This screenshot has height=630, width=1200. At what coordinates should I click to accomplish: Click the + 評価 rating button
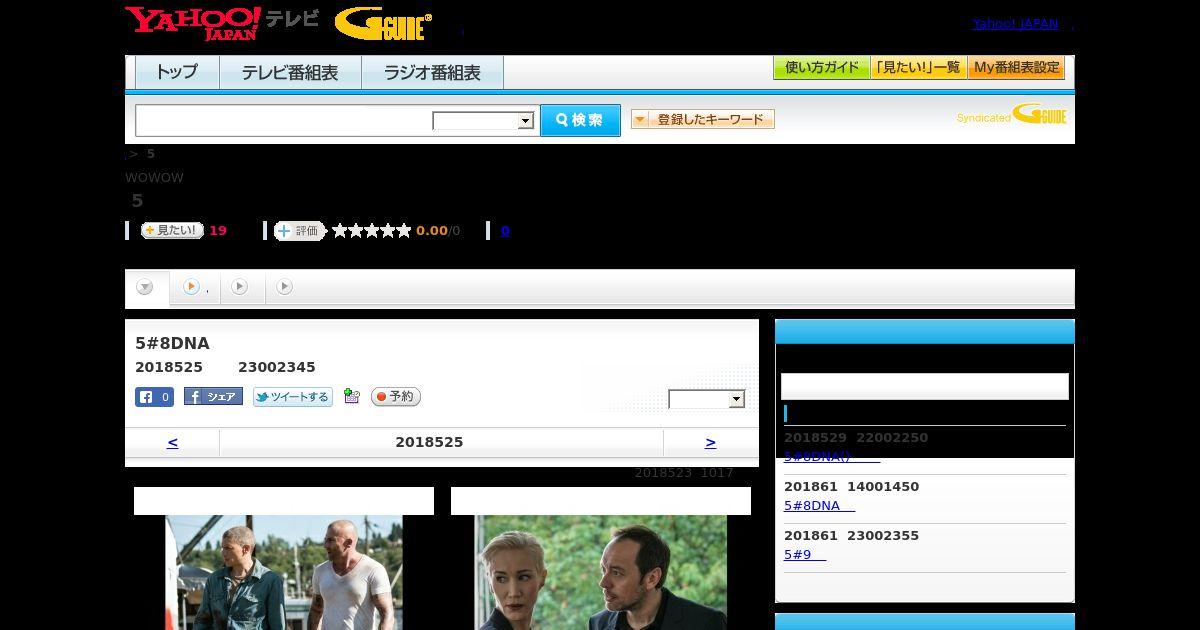click(x=300, y=231)
